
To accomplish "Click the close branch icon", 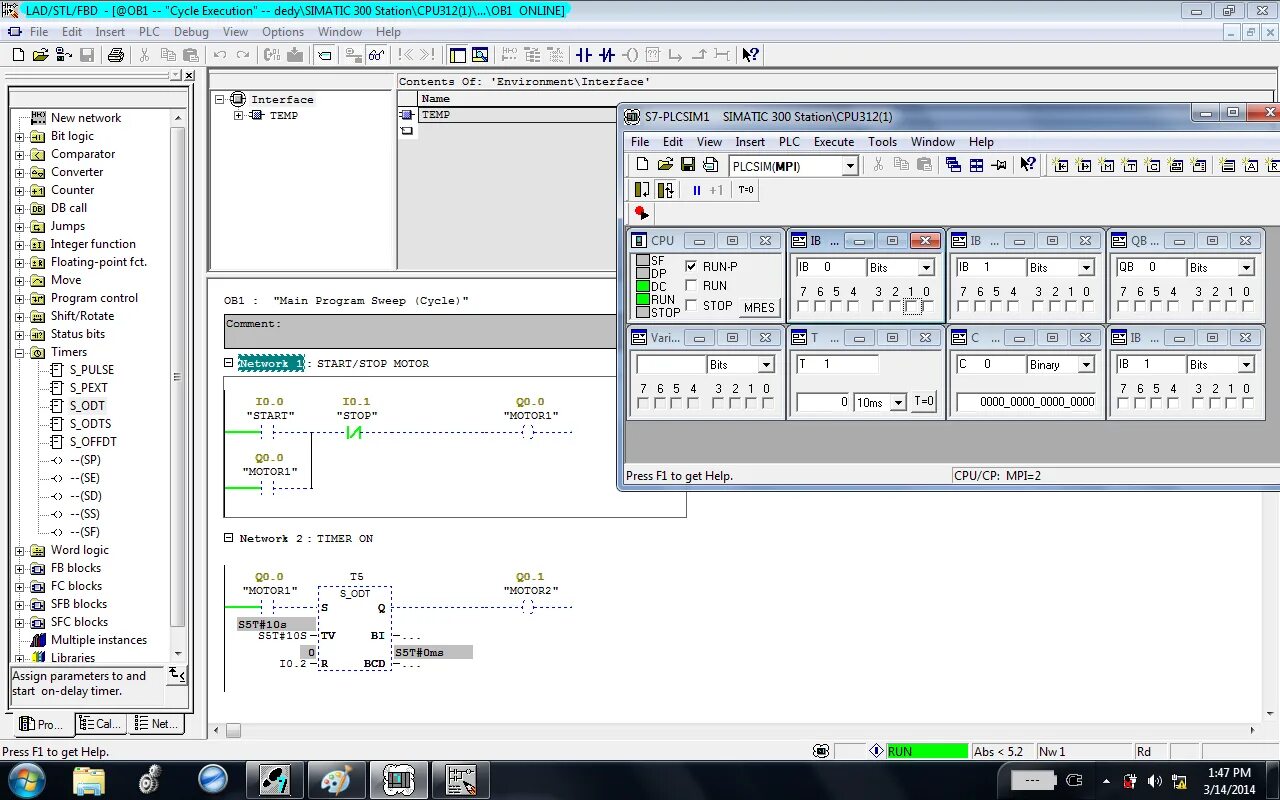I will [x=700, y=55].
